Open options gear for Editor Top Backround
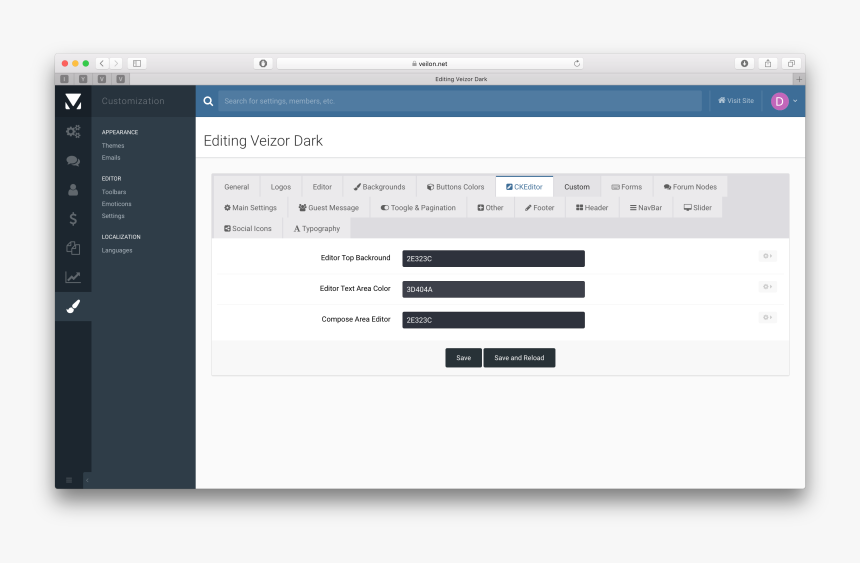Screen dimensions: 860x563 (768, 256)
